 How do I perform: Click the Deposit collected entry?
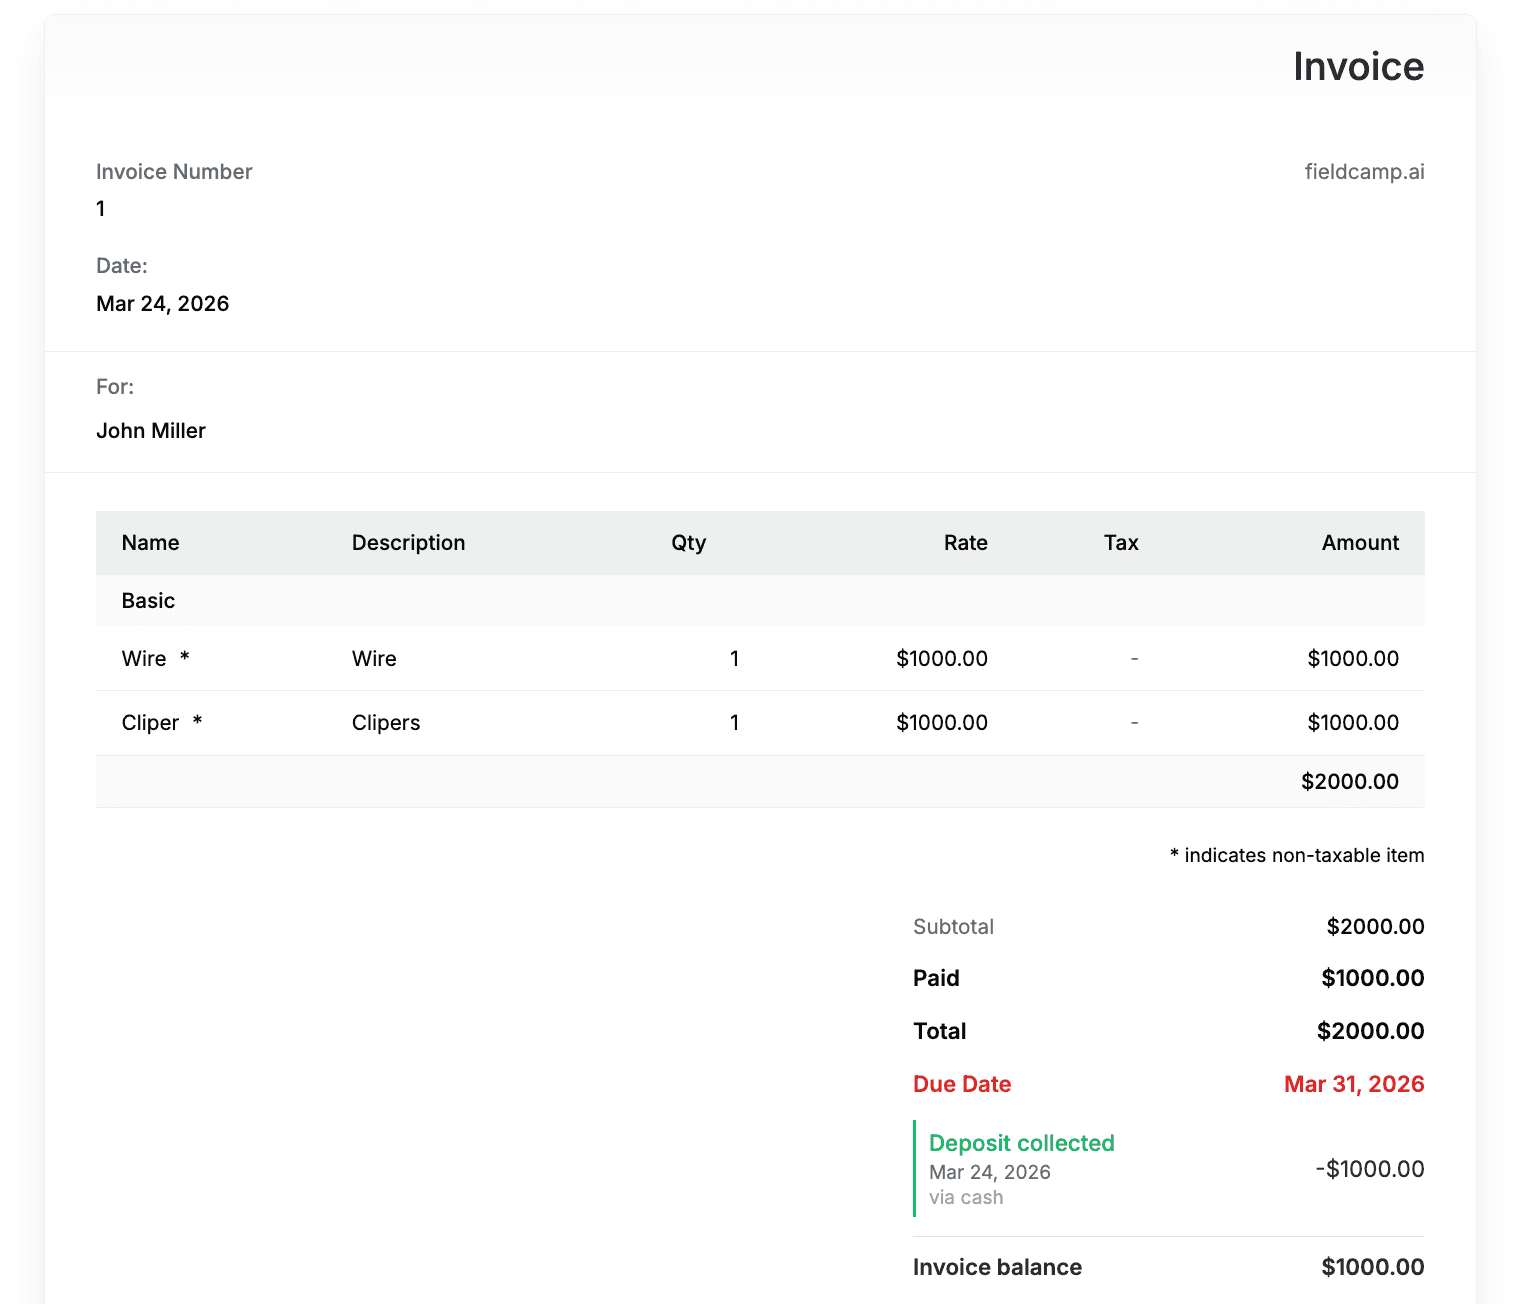[x=1021, y=1143]
